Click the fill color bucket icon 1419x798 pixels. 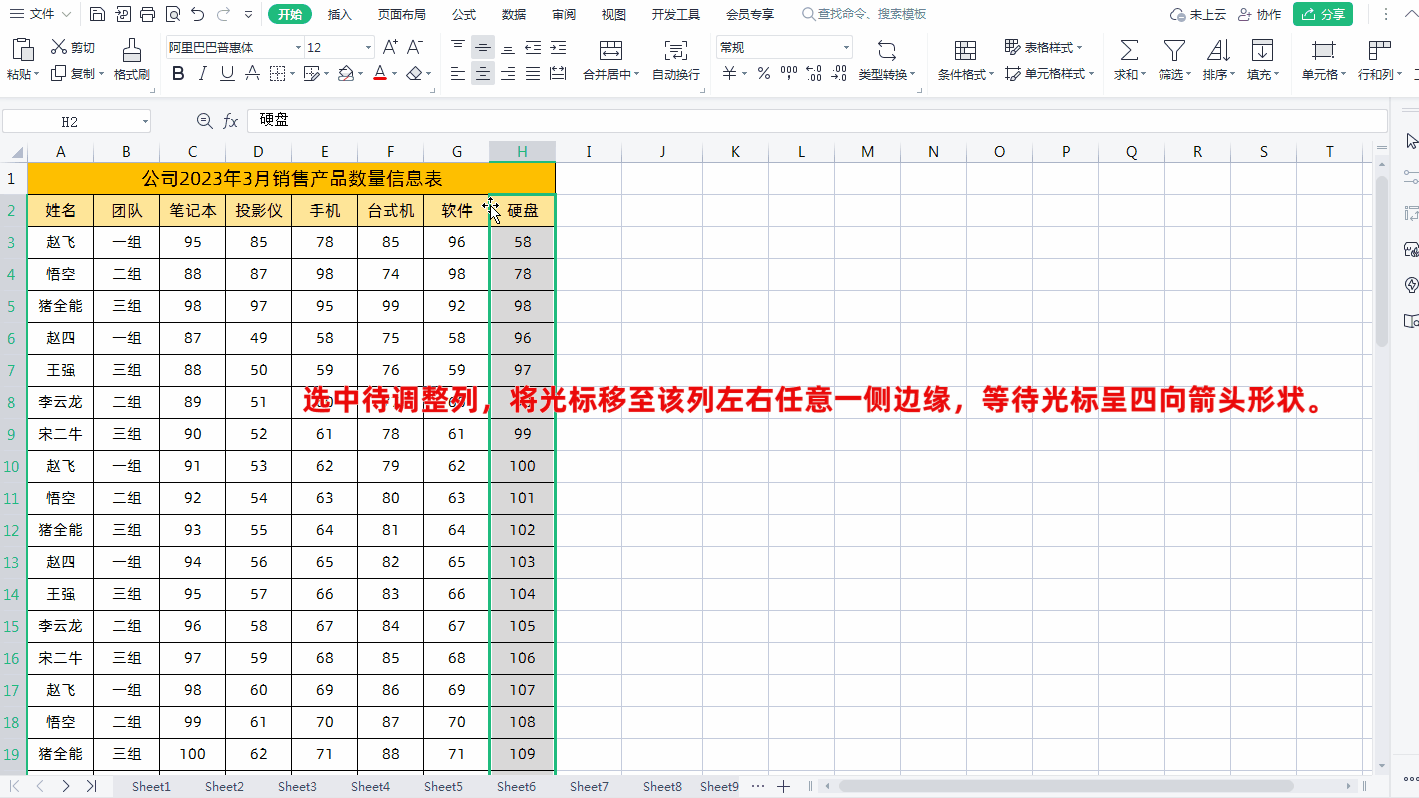345,73
